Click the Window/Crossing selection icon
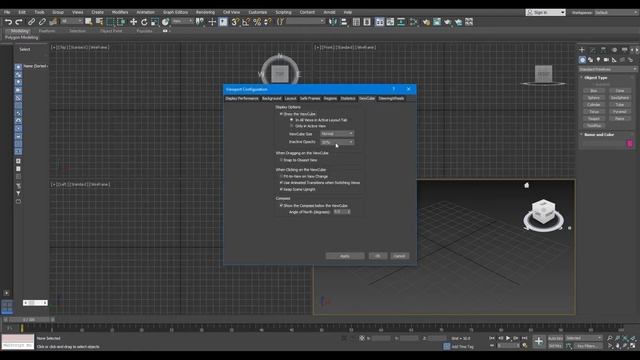The width and height of the screenshot is (640, 360). 121,22
